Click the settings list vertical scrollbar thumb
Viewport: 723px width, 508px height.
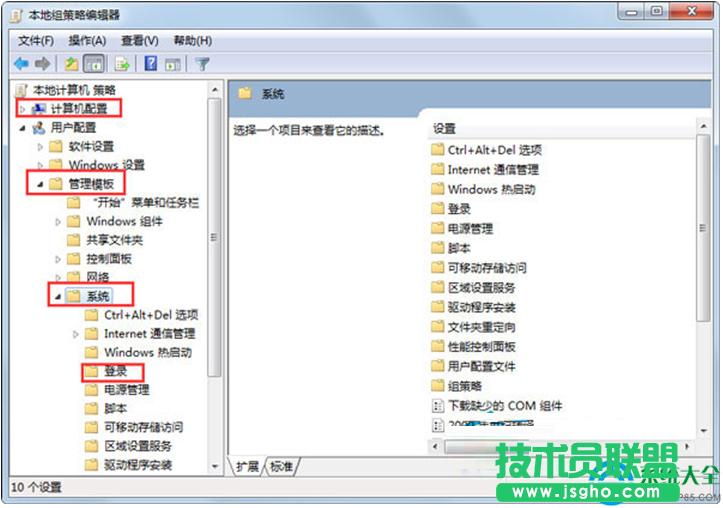pos(703,228)
